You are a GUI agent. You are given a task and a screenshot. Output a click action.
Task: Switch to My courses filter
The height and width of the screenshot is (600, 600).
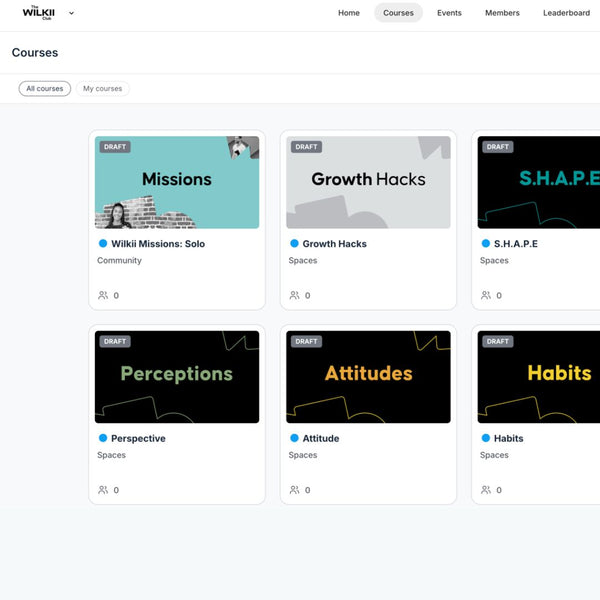102,89
